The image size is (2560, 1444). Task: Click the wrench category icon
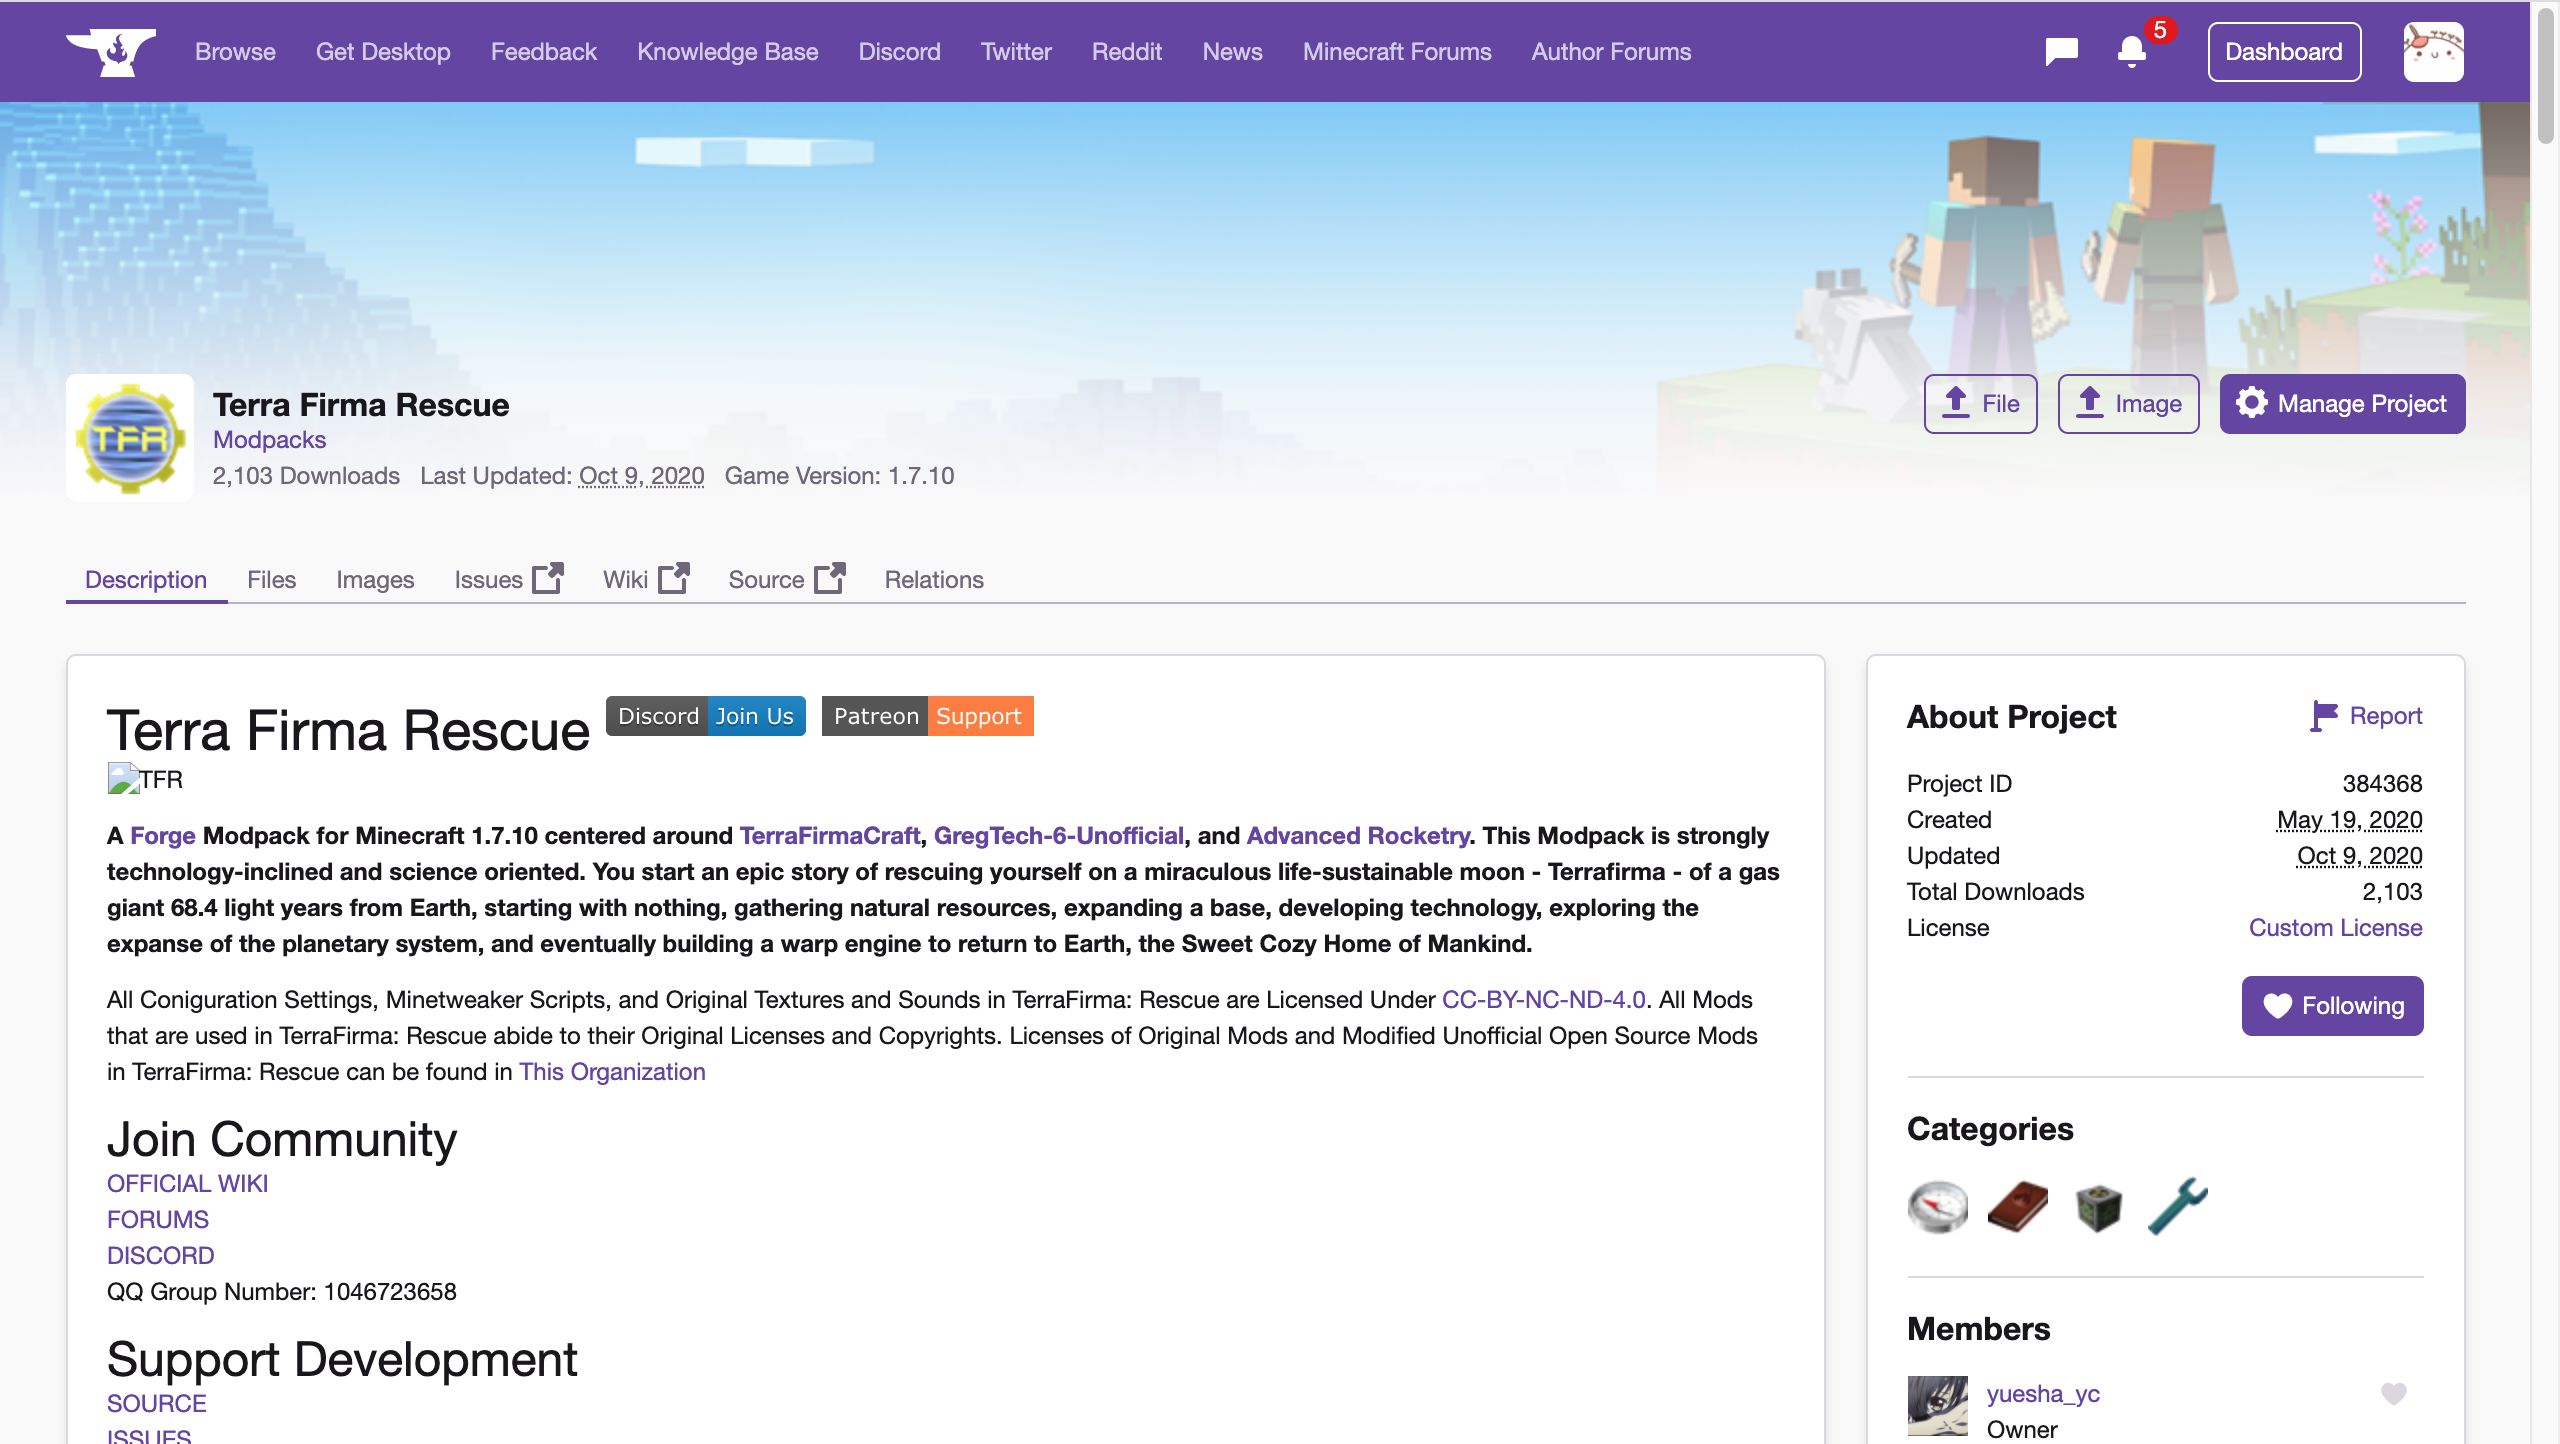coord(2177,1206)
